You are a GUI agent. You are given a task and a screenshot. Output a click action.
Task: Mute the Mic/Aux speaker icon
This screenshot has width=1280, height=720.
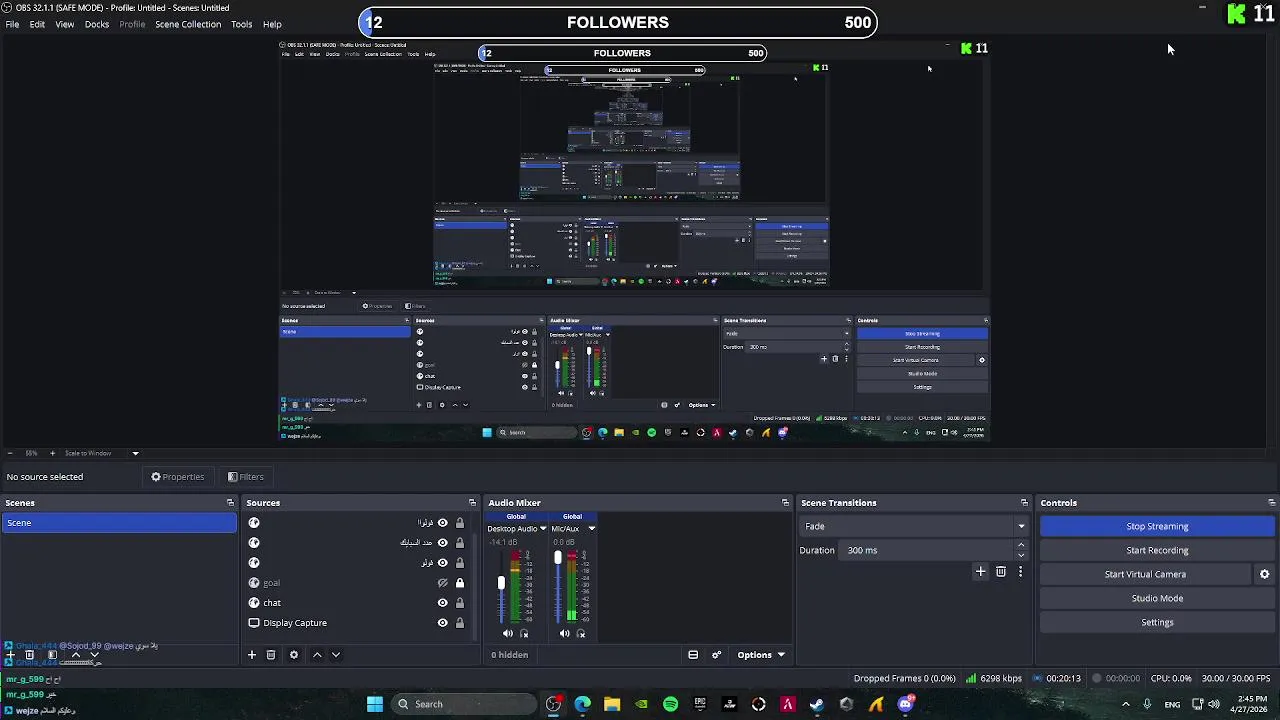coord(565,633)
